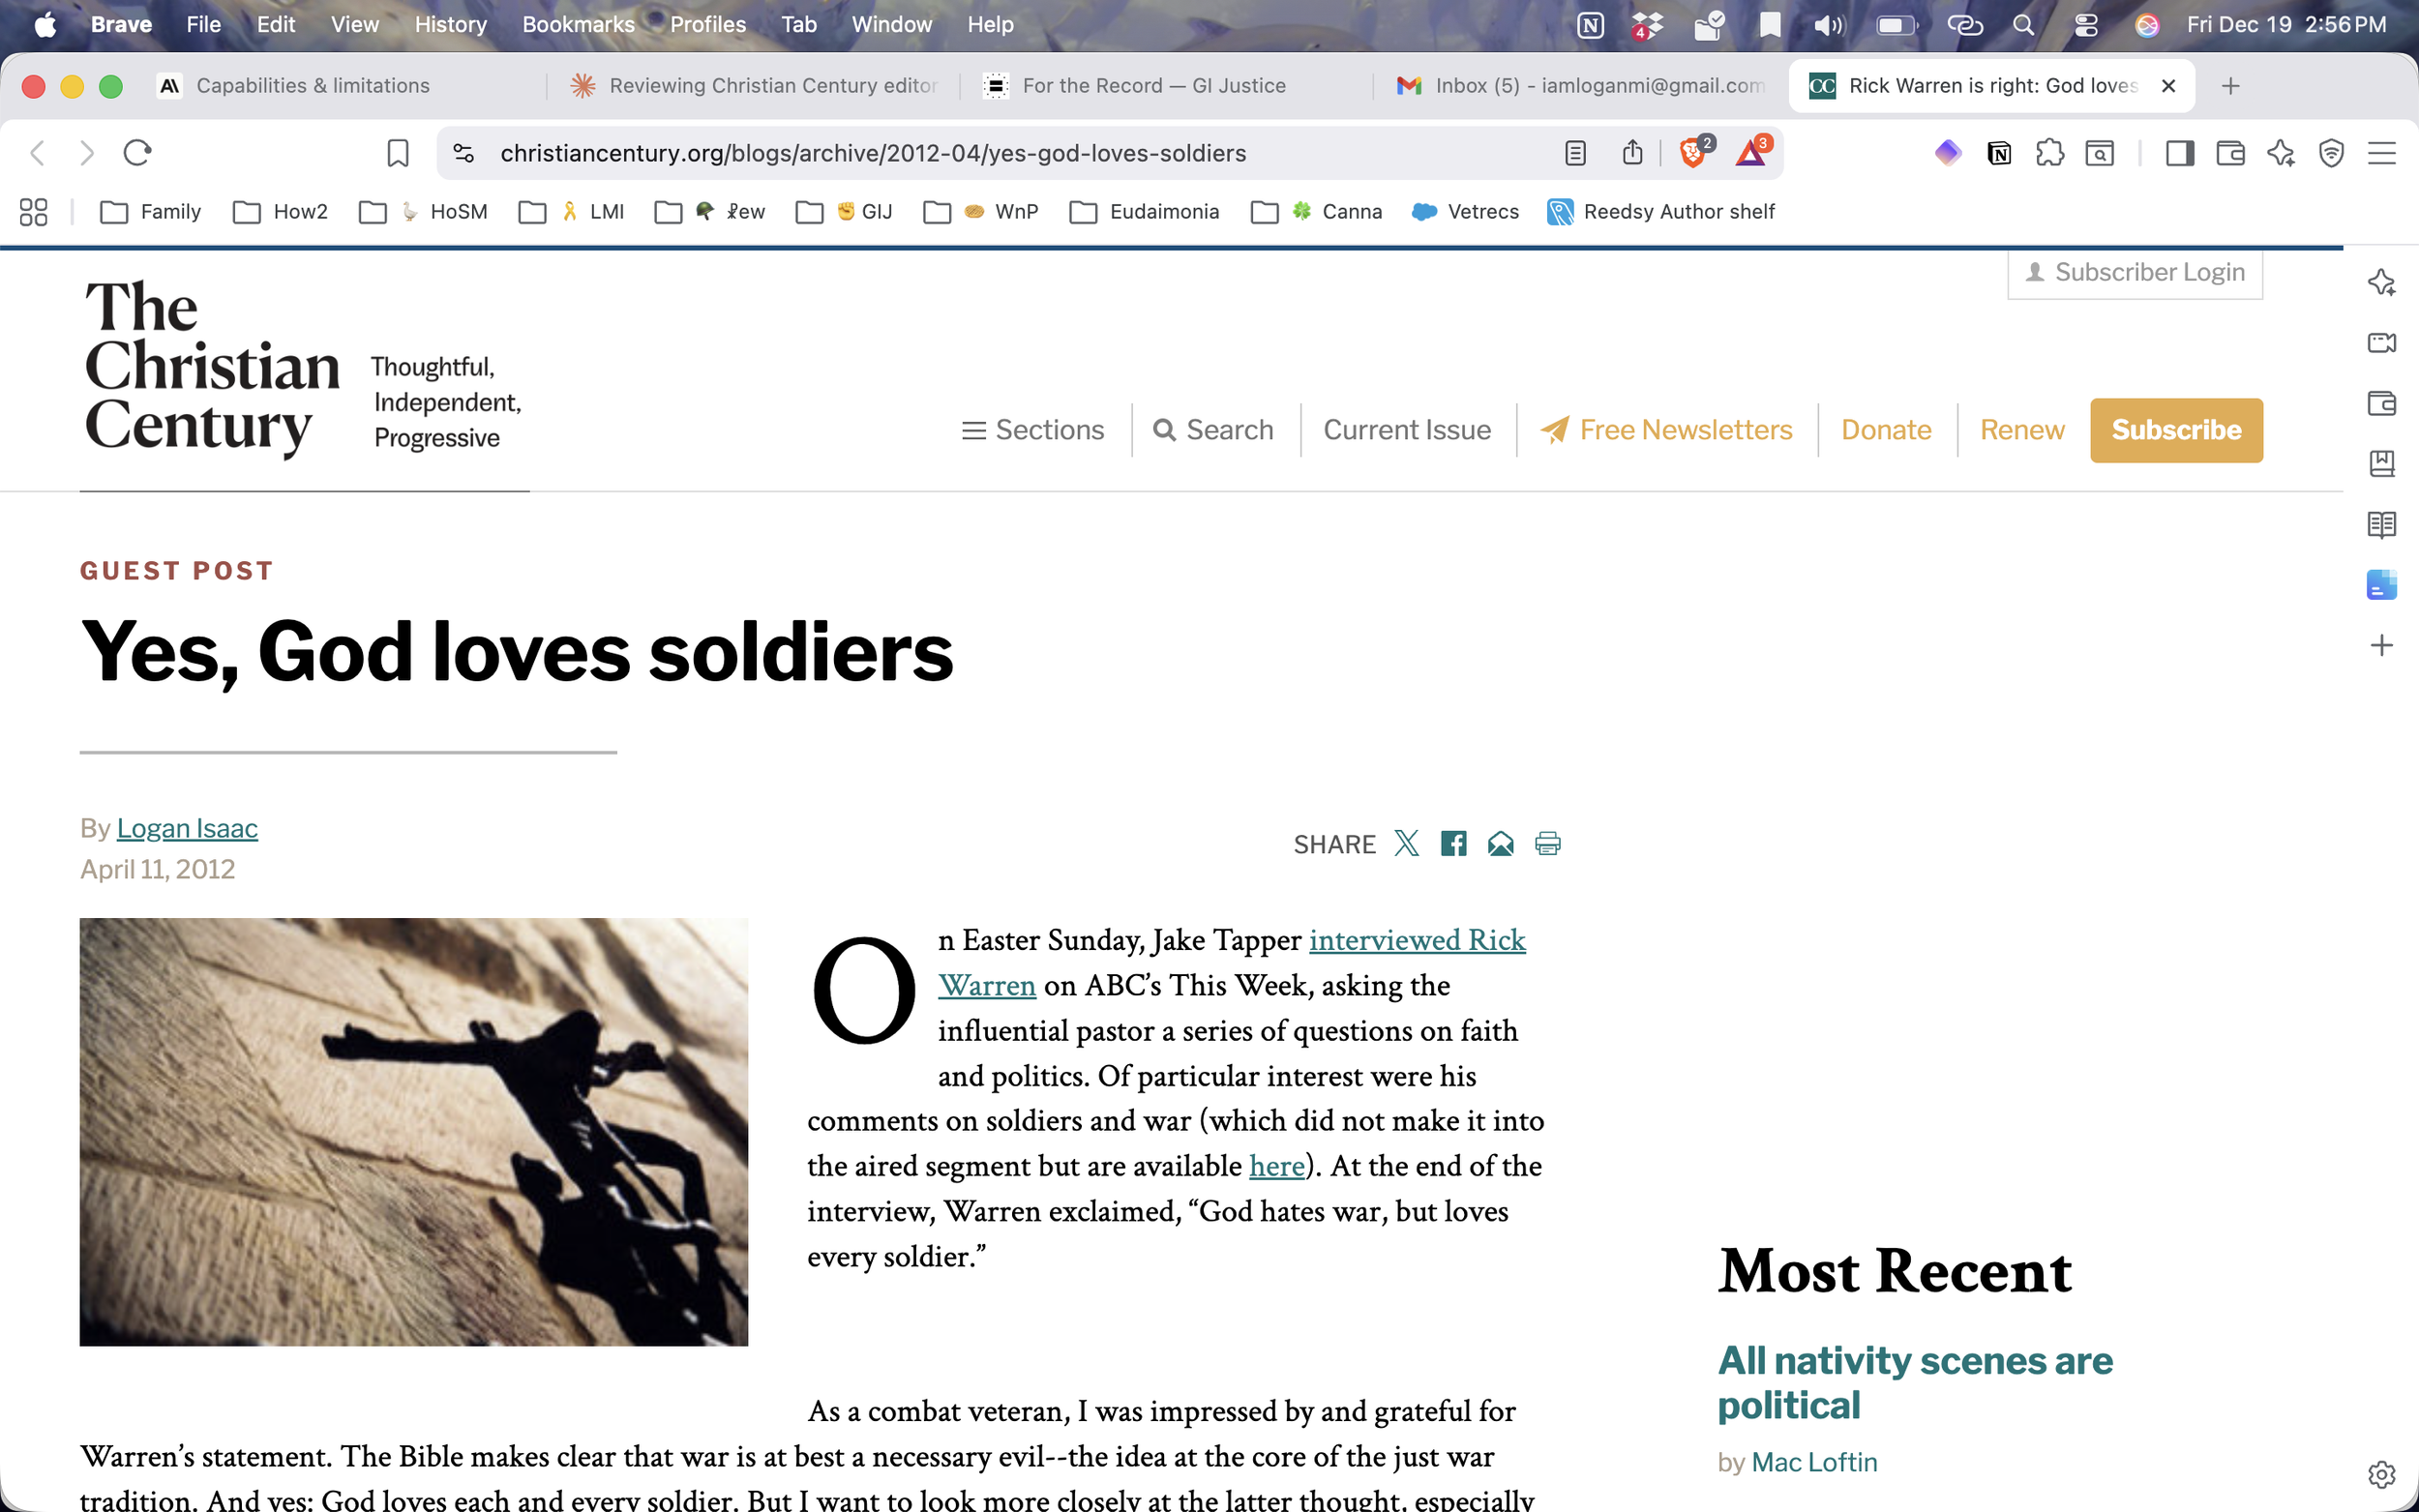
Task: Click the address bar URL field
Action: [x=872, y=153]
